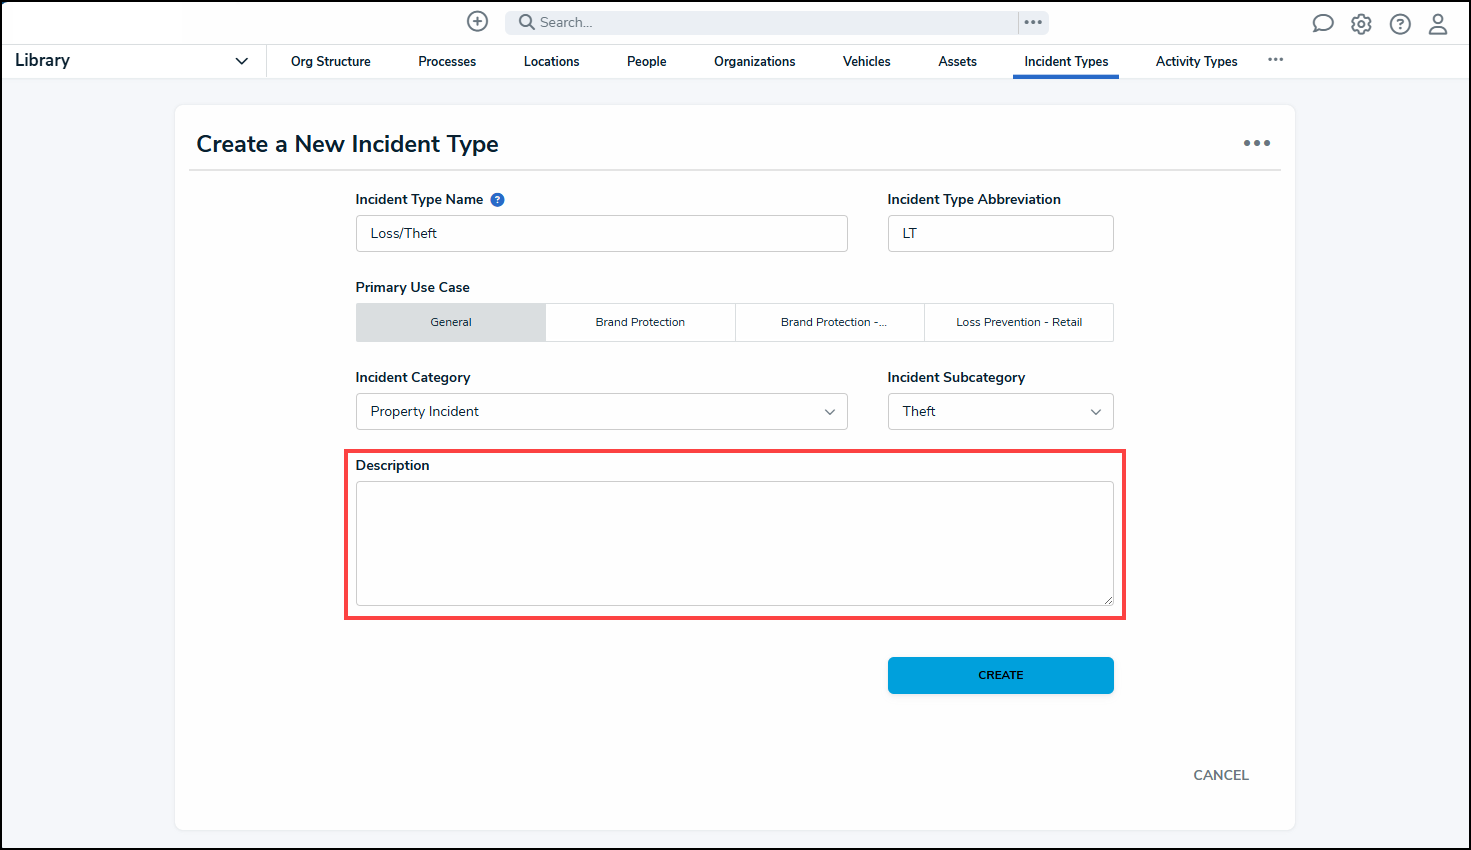Select Brand Protection use case
Viewport: 1471px width, 850px height.
pyautogui.click(x=640, y=322)
